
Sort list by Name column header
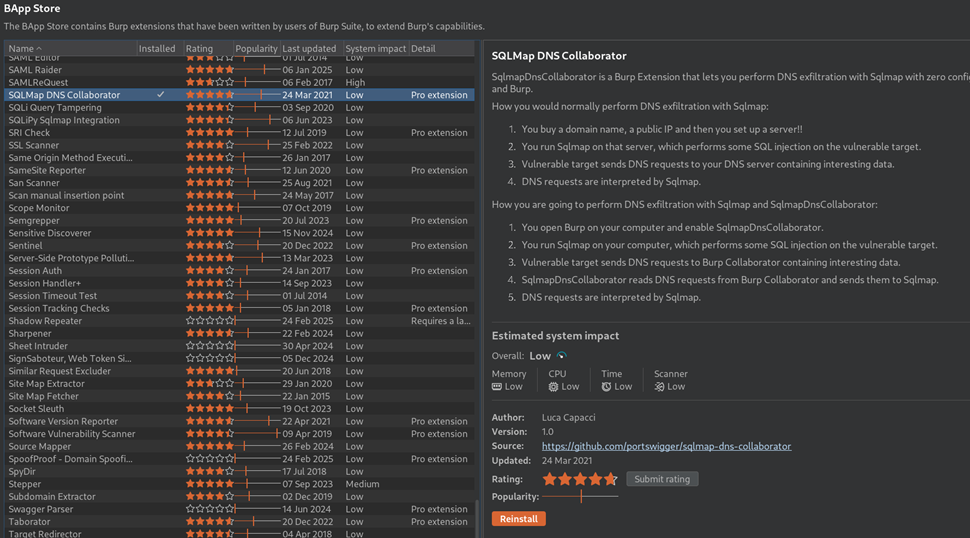71,48
